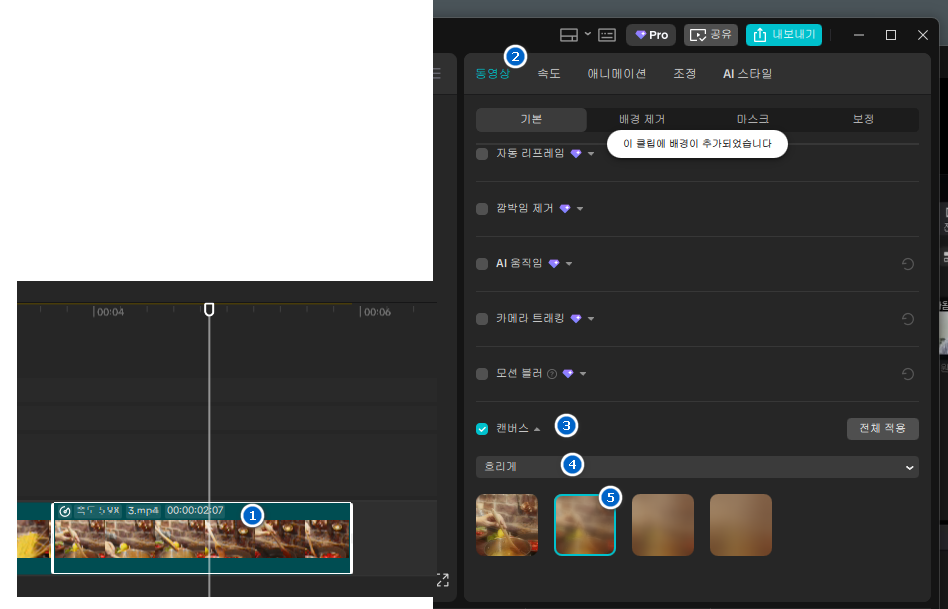Click the 공유 share button
Viewport: 948px width, 609px height.
coord(710,35)
